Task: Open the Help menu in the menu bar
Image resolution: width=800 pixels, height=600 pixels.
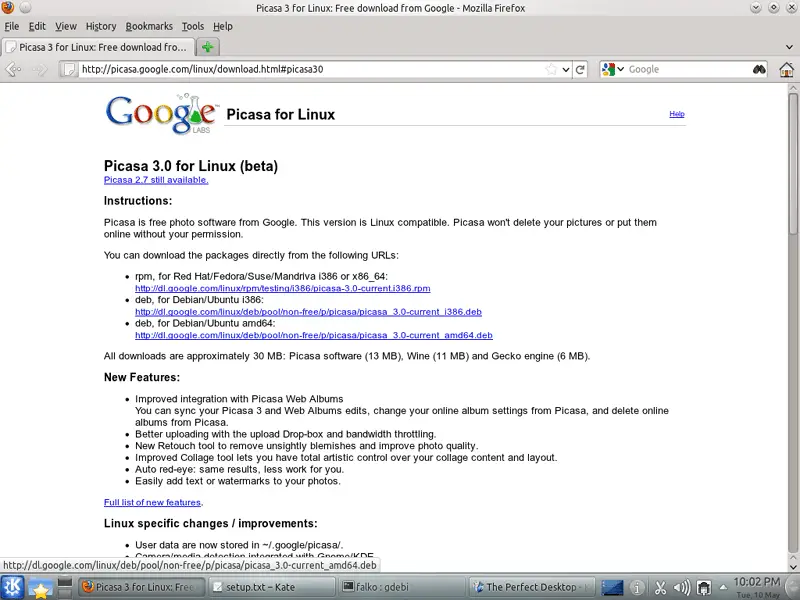Action: [x=223, y=27]
